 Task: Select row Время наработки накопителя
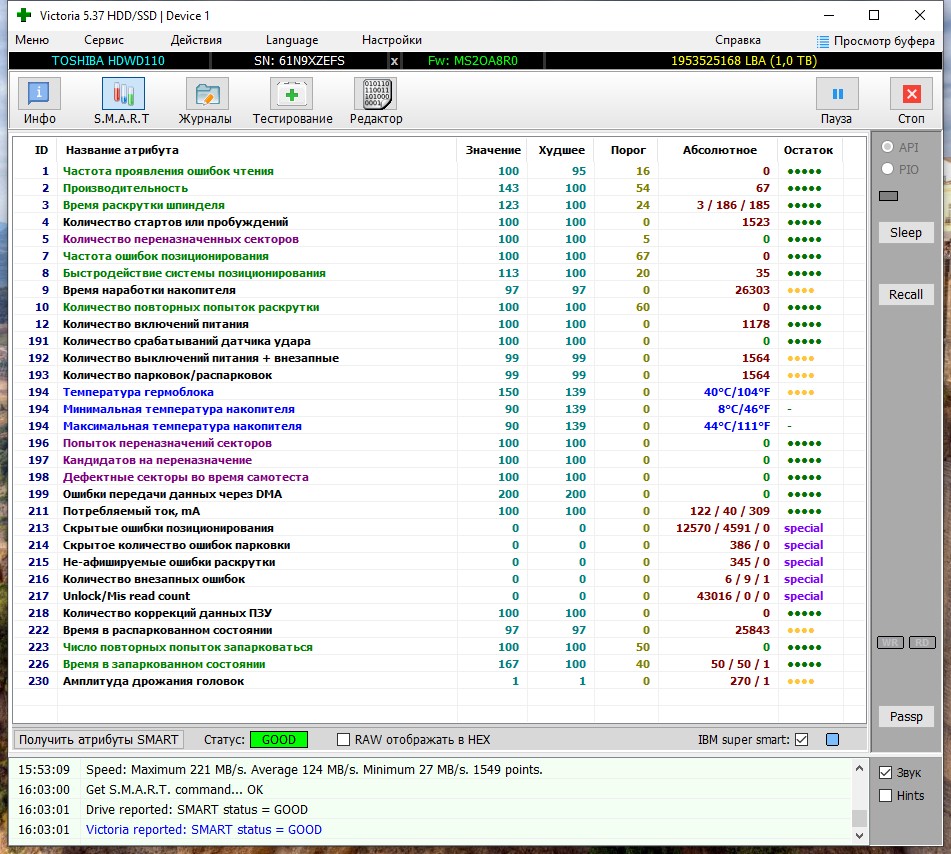click(439, 290)
